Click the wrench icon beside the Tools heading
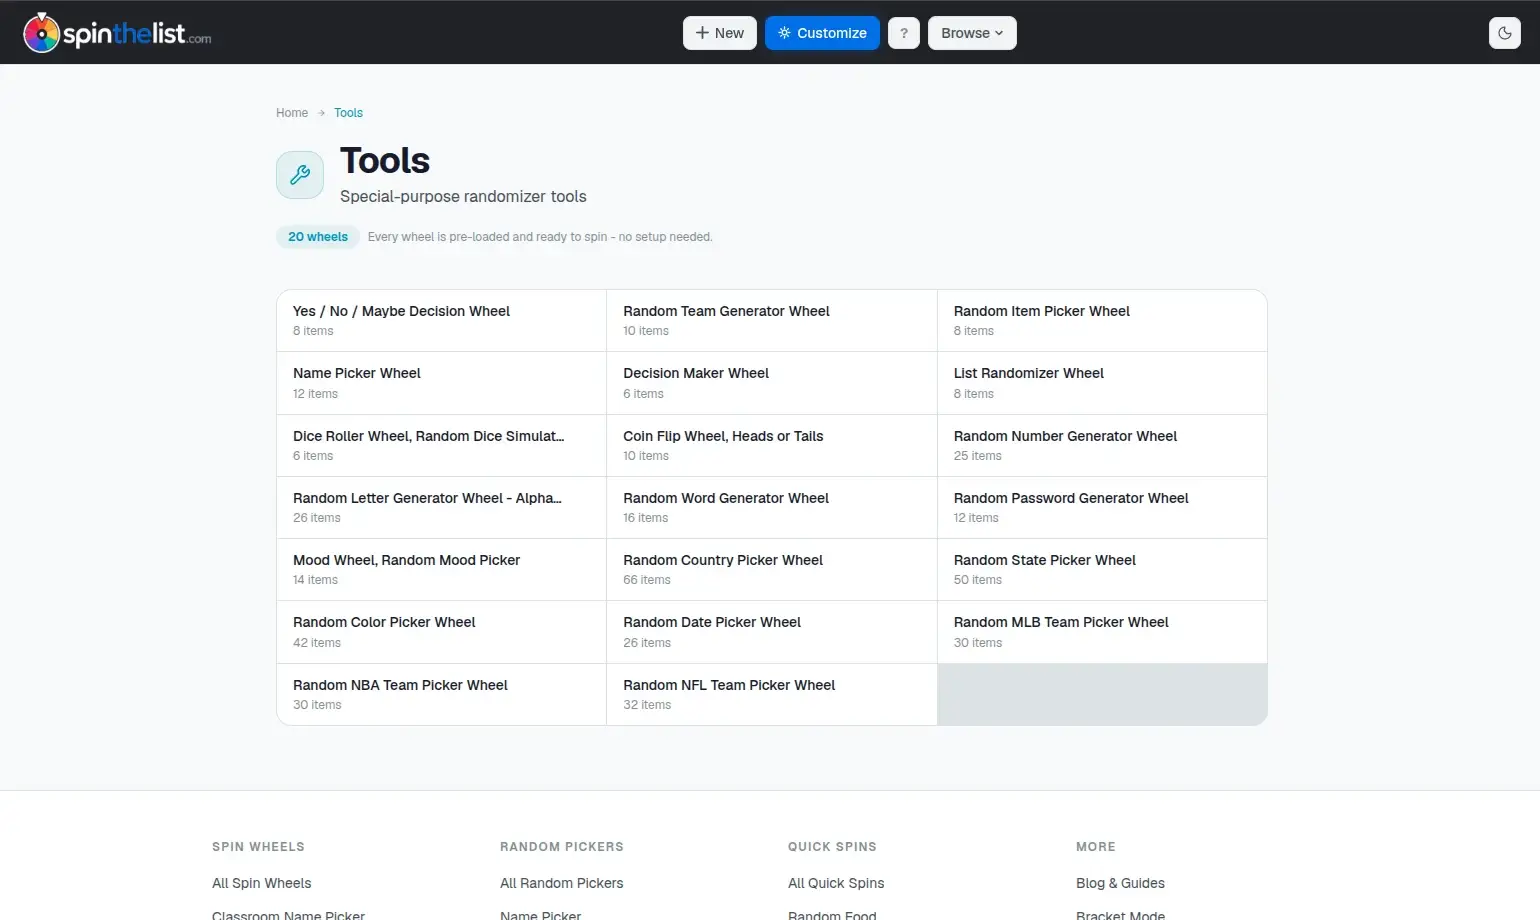 (x=300, y=175)
